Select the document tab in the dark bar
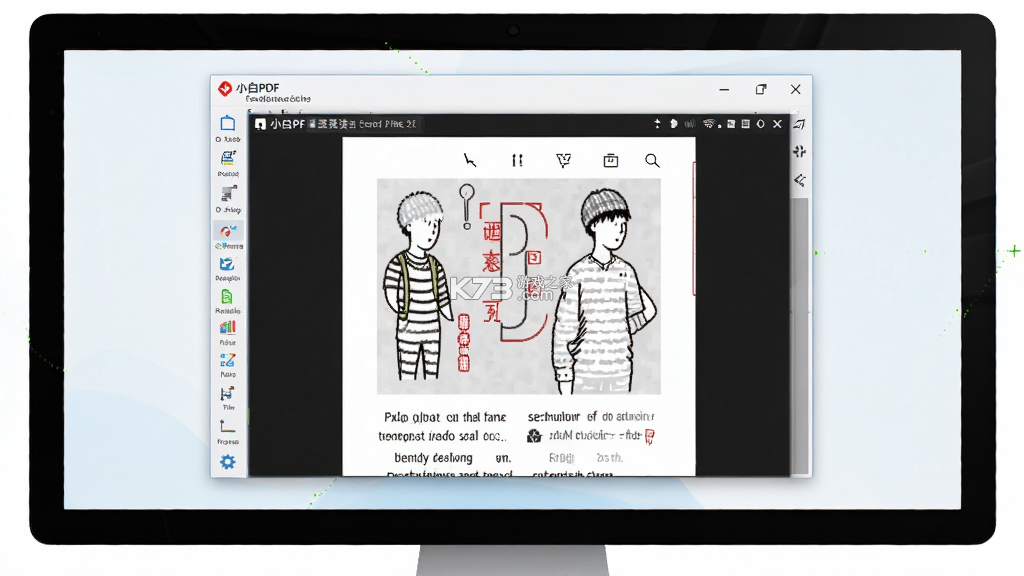 [x=364, y=124]
